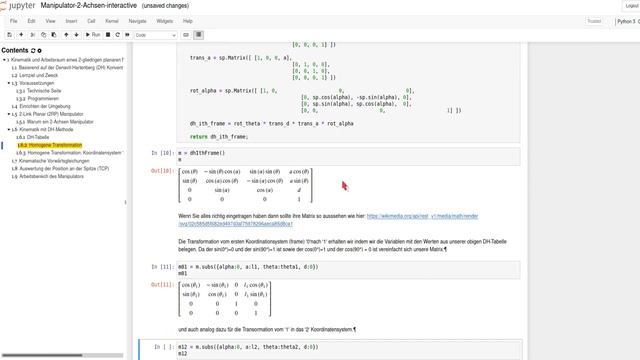Jump to 1.3 Voraussetzungen heading
Image resolution: width=640 pixels, height=360 pixels.
(x=33, y=83)
